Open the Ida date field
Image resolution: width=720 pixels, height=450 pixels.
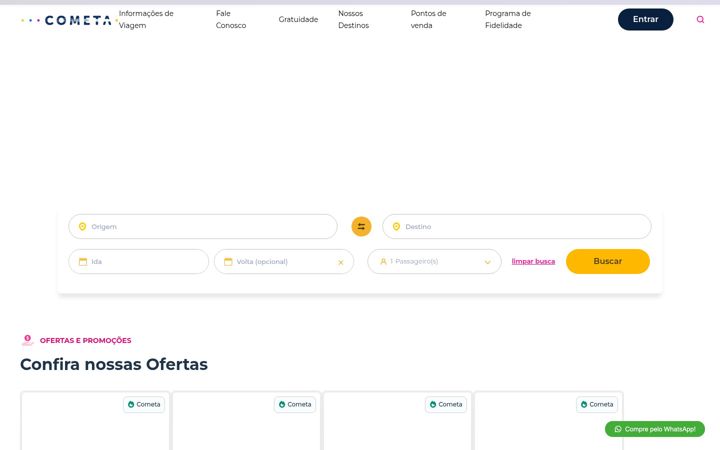coord(139,262)
